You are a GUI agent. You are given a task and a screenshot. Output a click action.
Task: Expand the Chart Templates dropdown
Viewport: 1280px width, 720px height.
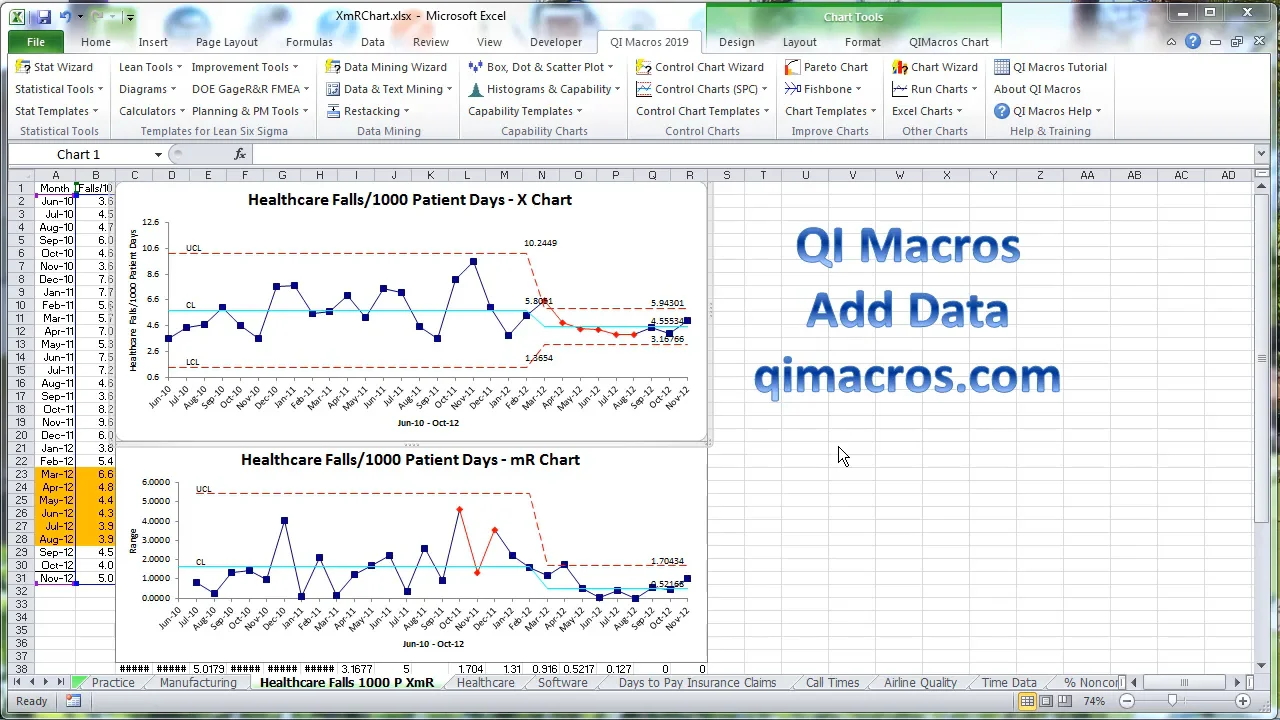coord(830,111)
